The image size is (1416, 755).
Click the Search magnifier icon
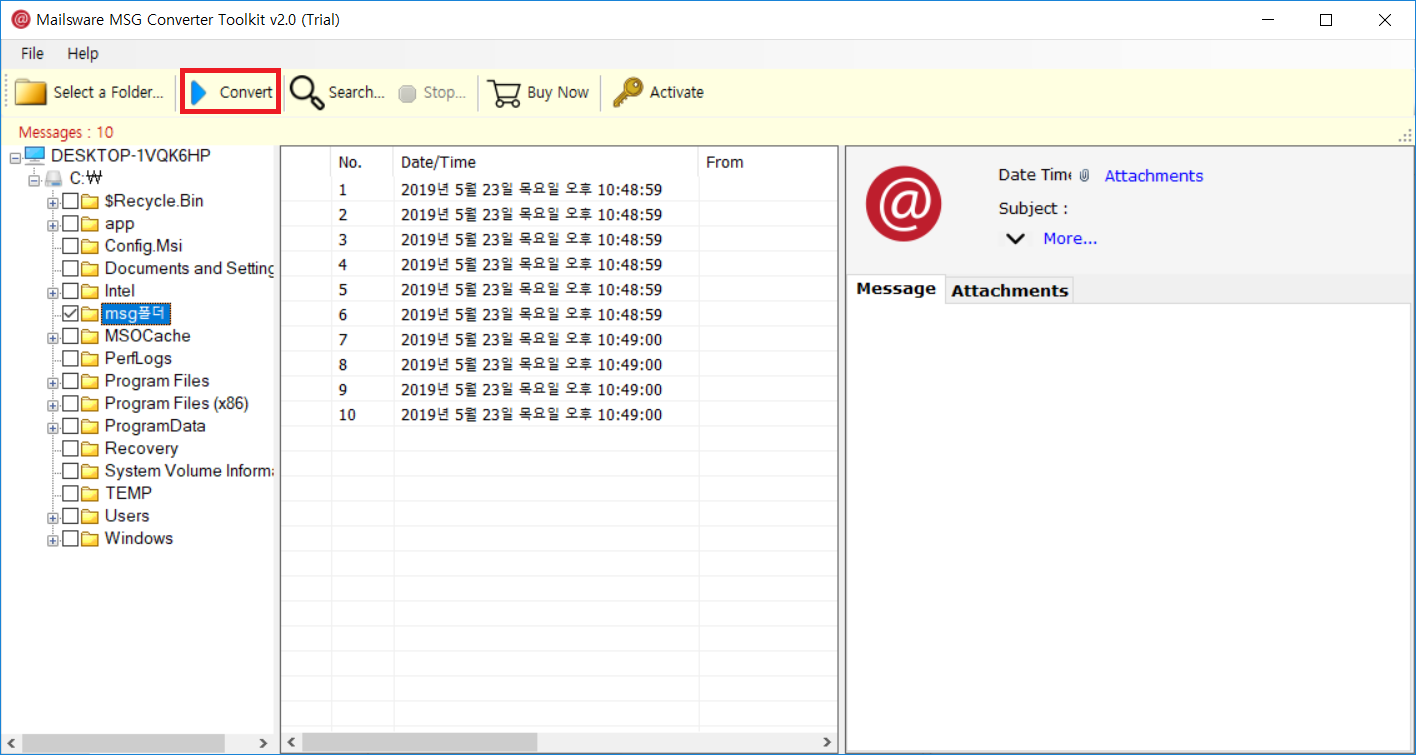[306, 93]
